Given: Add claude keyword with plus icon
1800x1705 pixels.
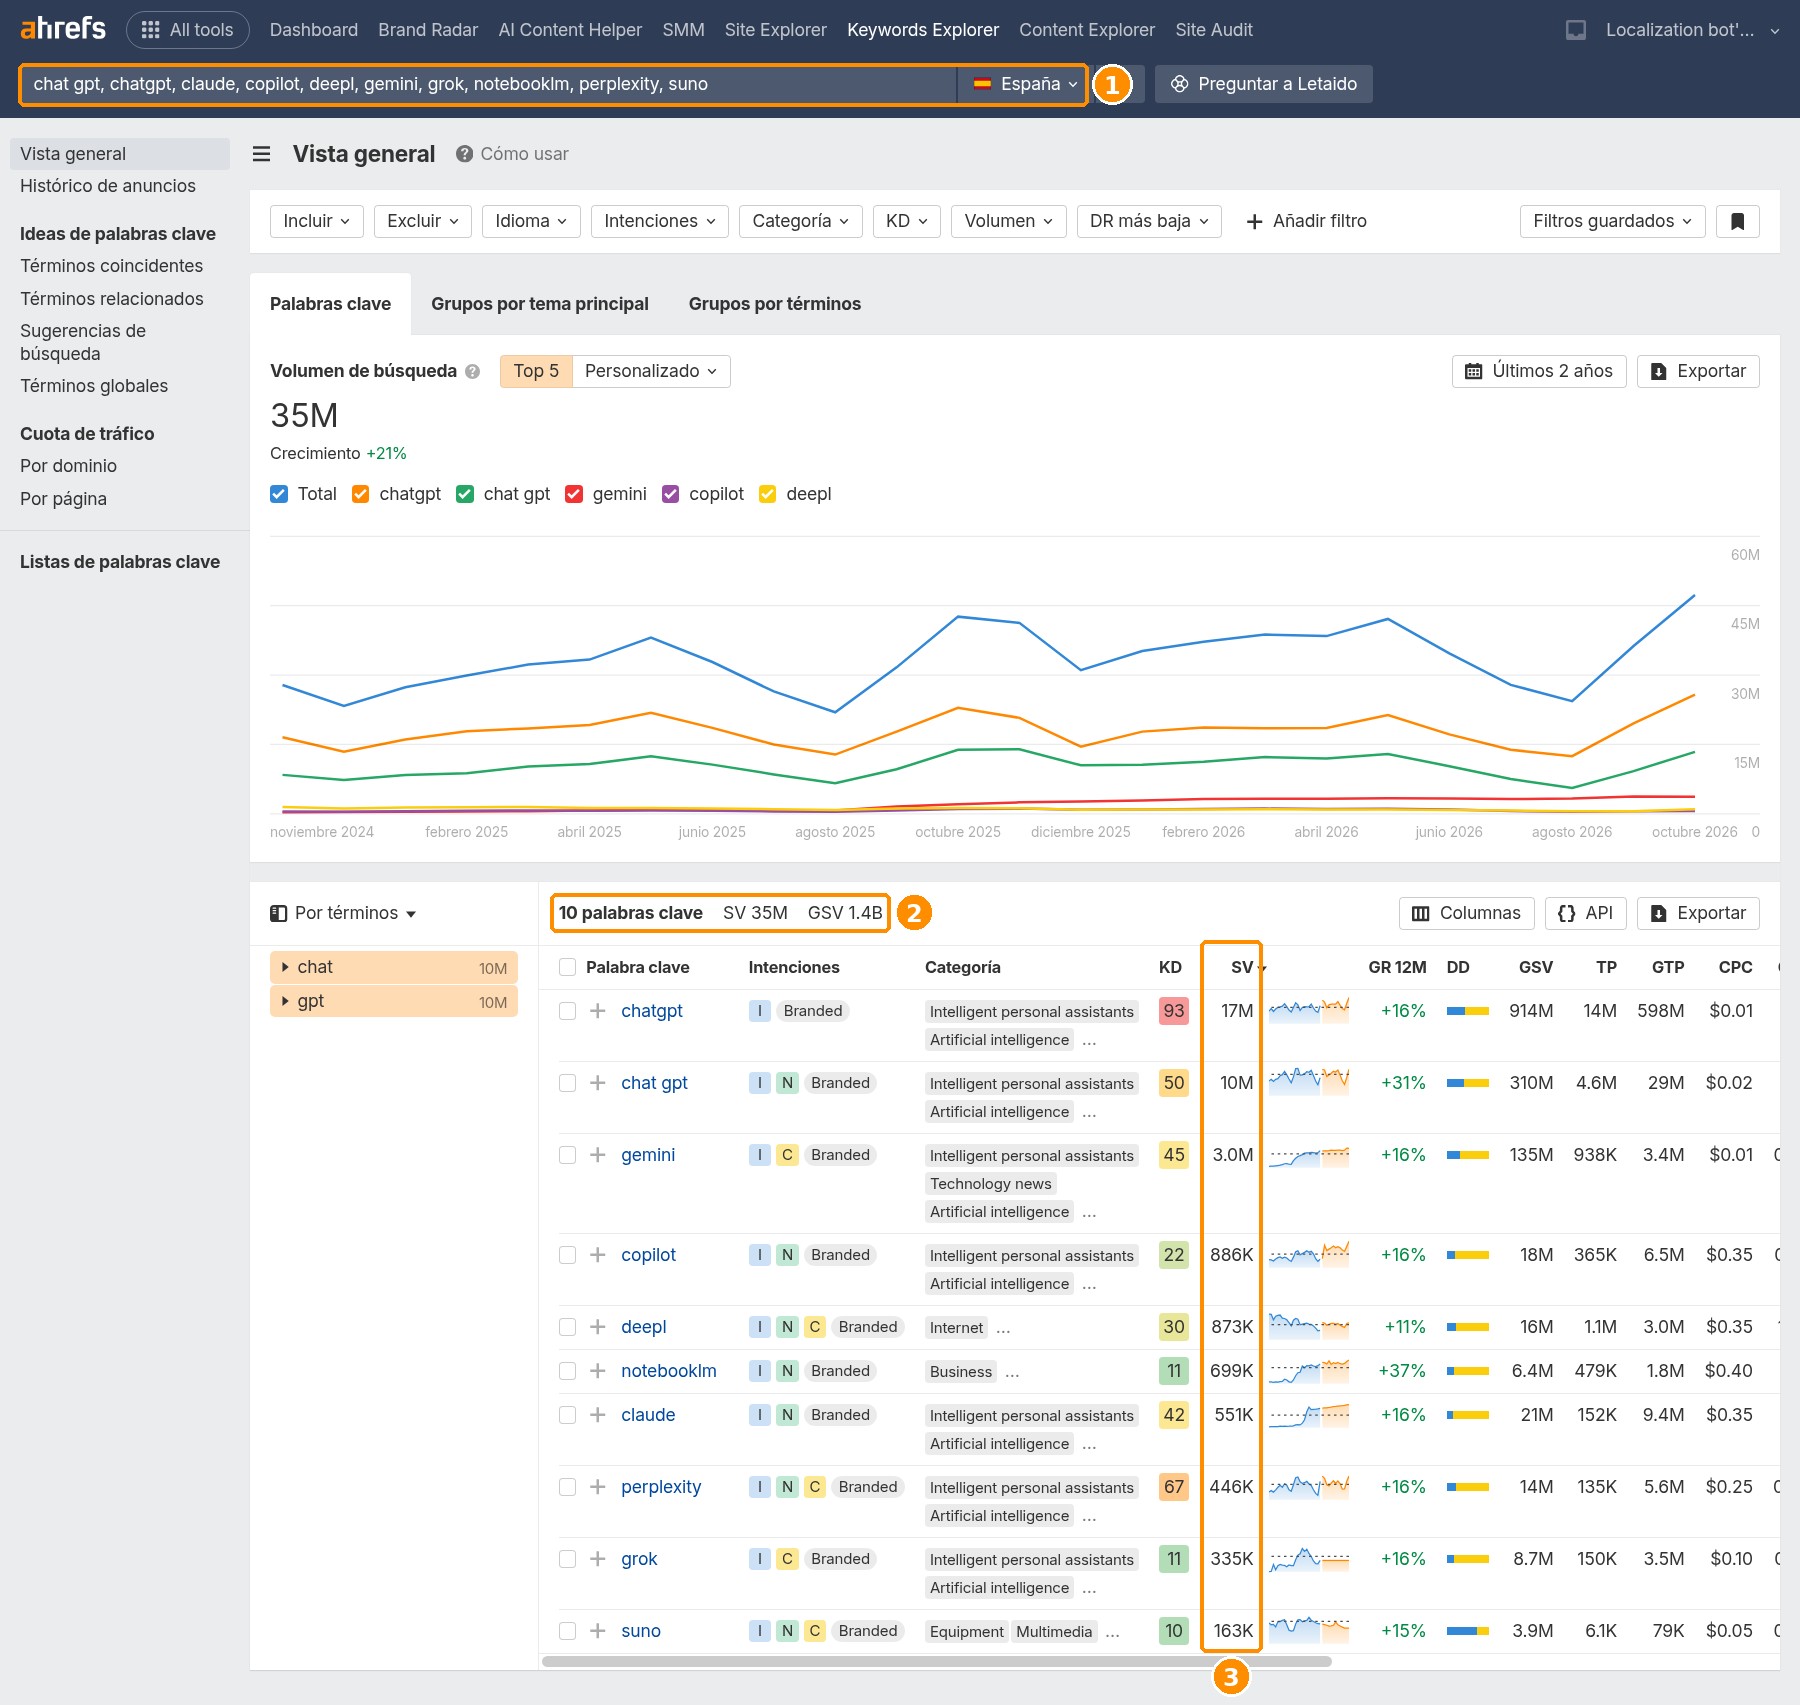Looking at the screenshot, I should coord(598,1415).
